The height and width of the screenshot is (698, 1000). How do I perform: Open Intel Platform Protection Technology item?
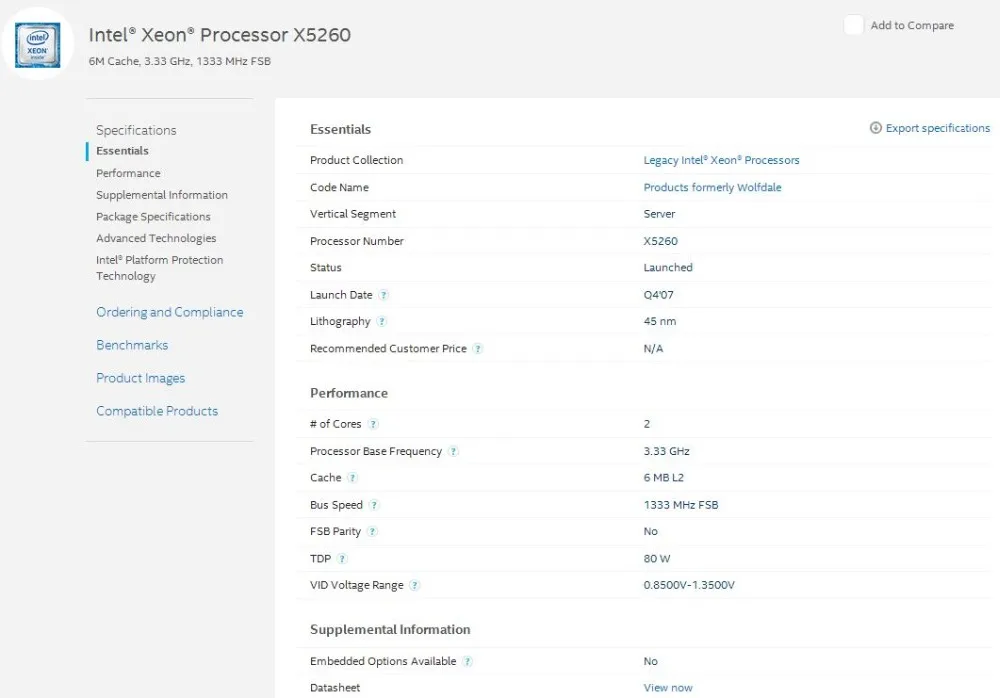(x=159, y=268)
